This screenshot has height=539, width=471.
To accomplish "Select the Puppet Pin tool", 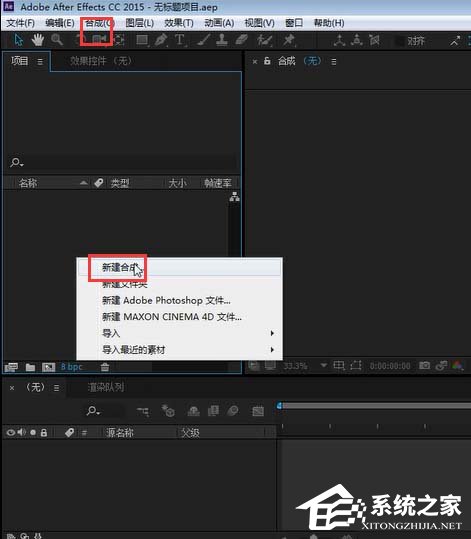I will (288, 40).
